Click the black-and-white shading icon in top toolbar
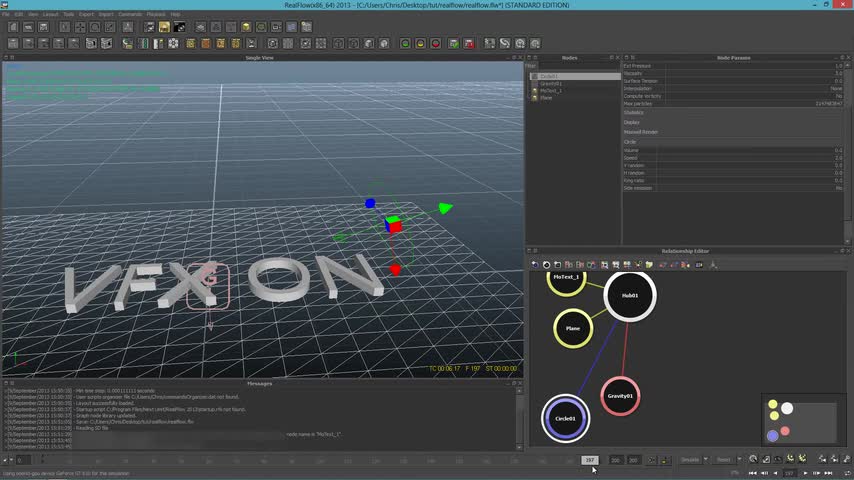Screen dimensions: 854x480 click(x=179, y=27)
